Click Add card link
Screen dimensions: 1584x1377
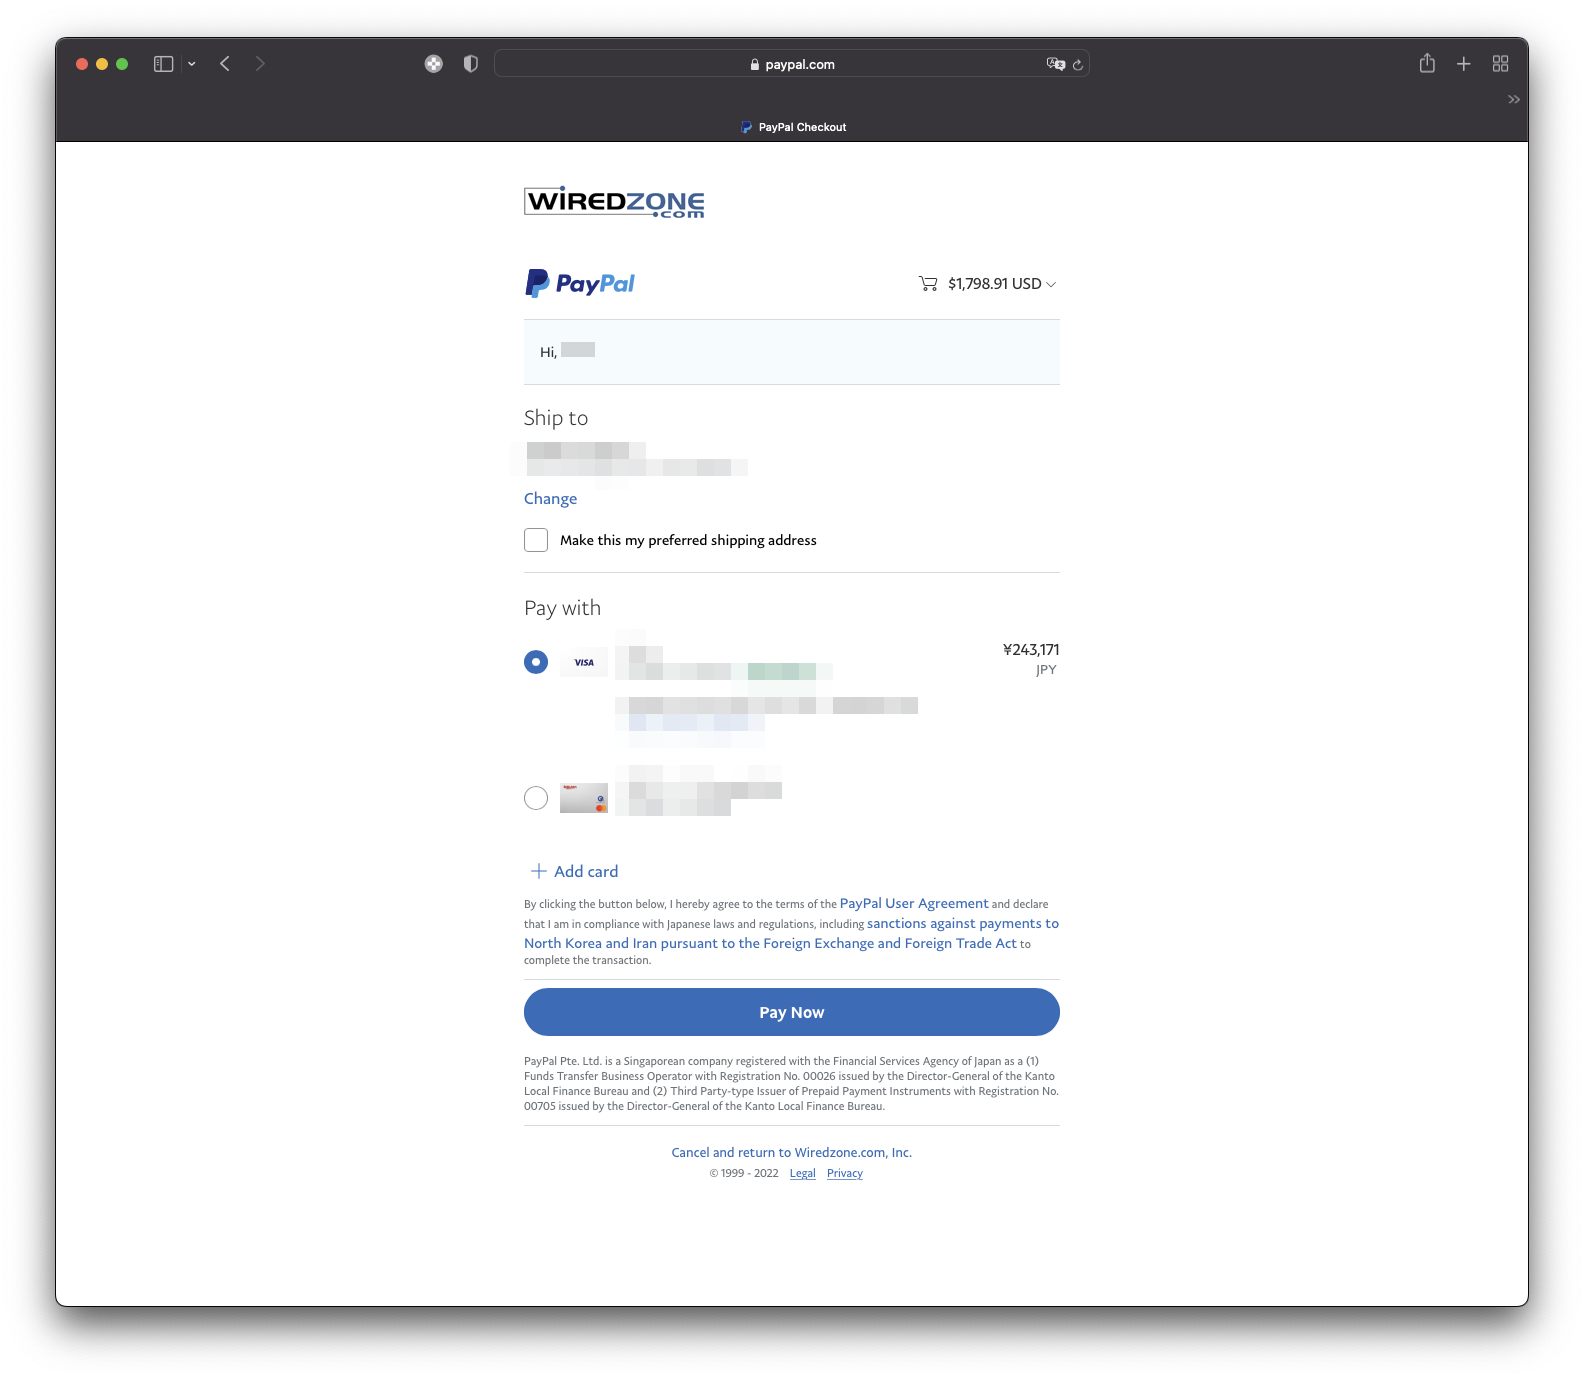574,871
